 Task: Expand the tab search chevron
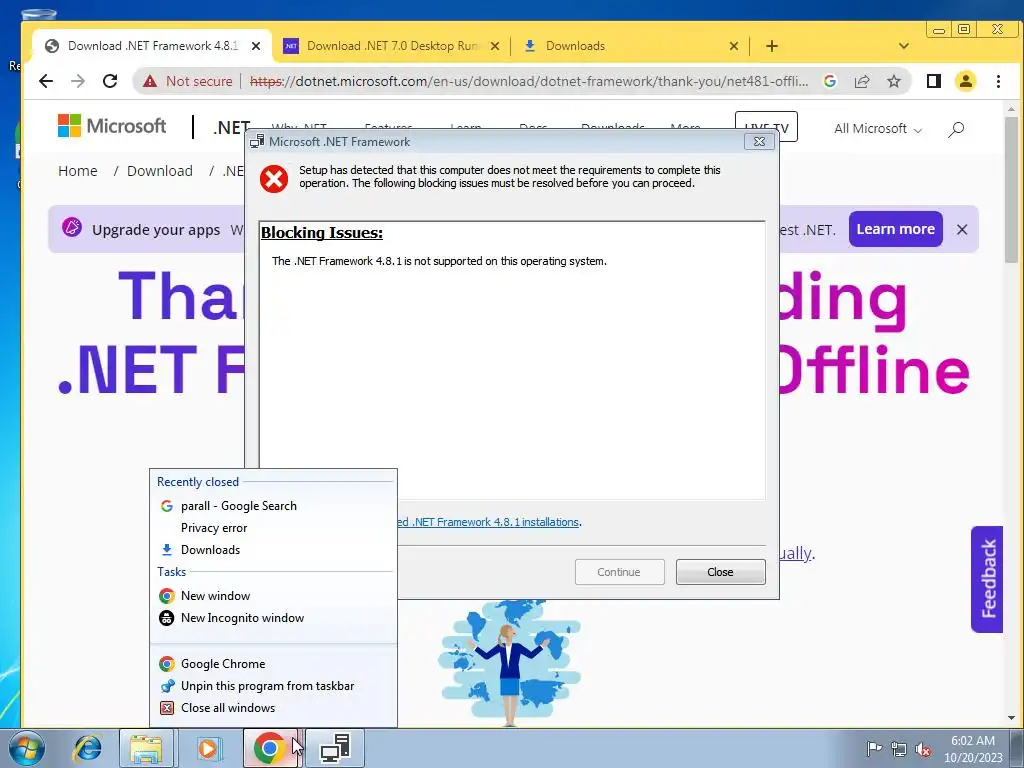click(x=904, y=46)
